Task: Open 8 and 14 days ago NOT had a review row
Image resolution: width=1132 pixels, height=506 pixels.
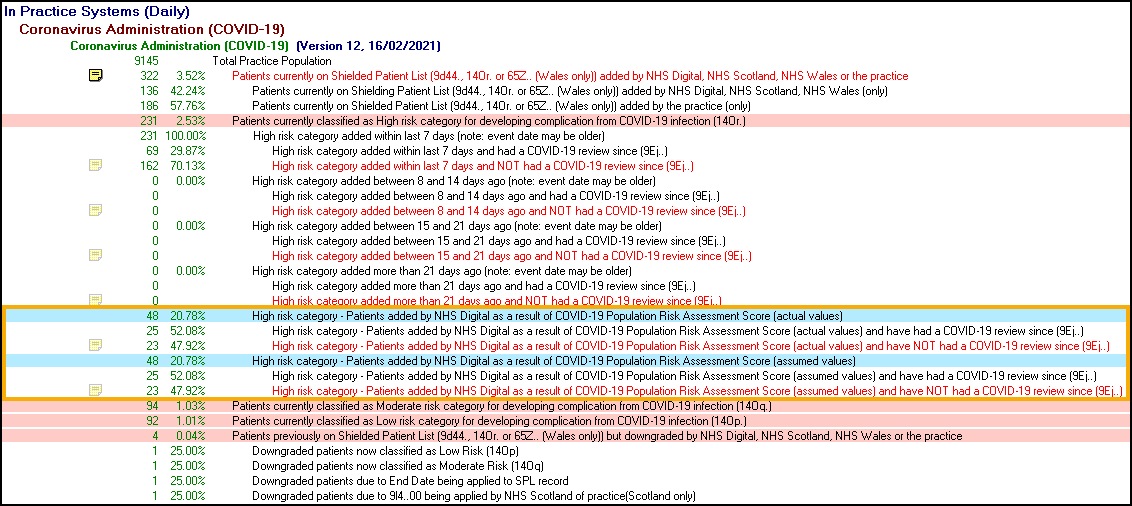Action: 509,211
